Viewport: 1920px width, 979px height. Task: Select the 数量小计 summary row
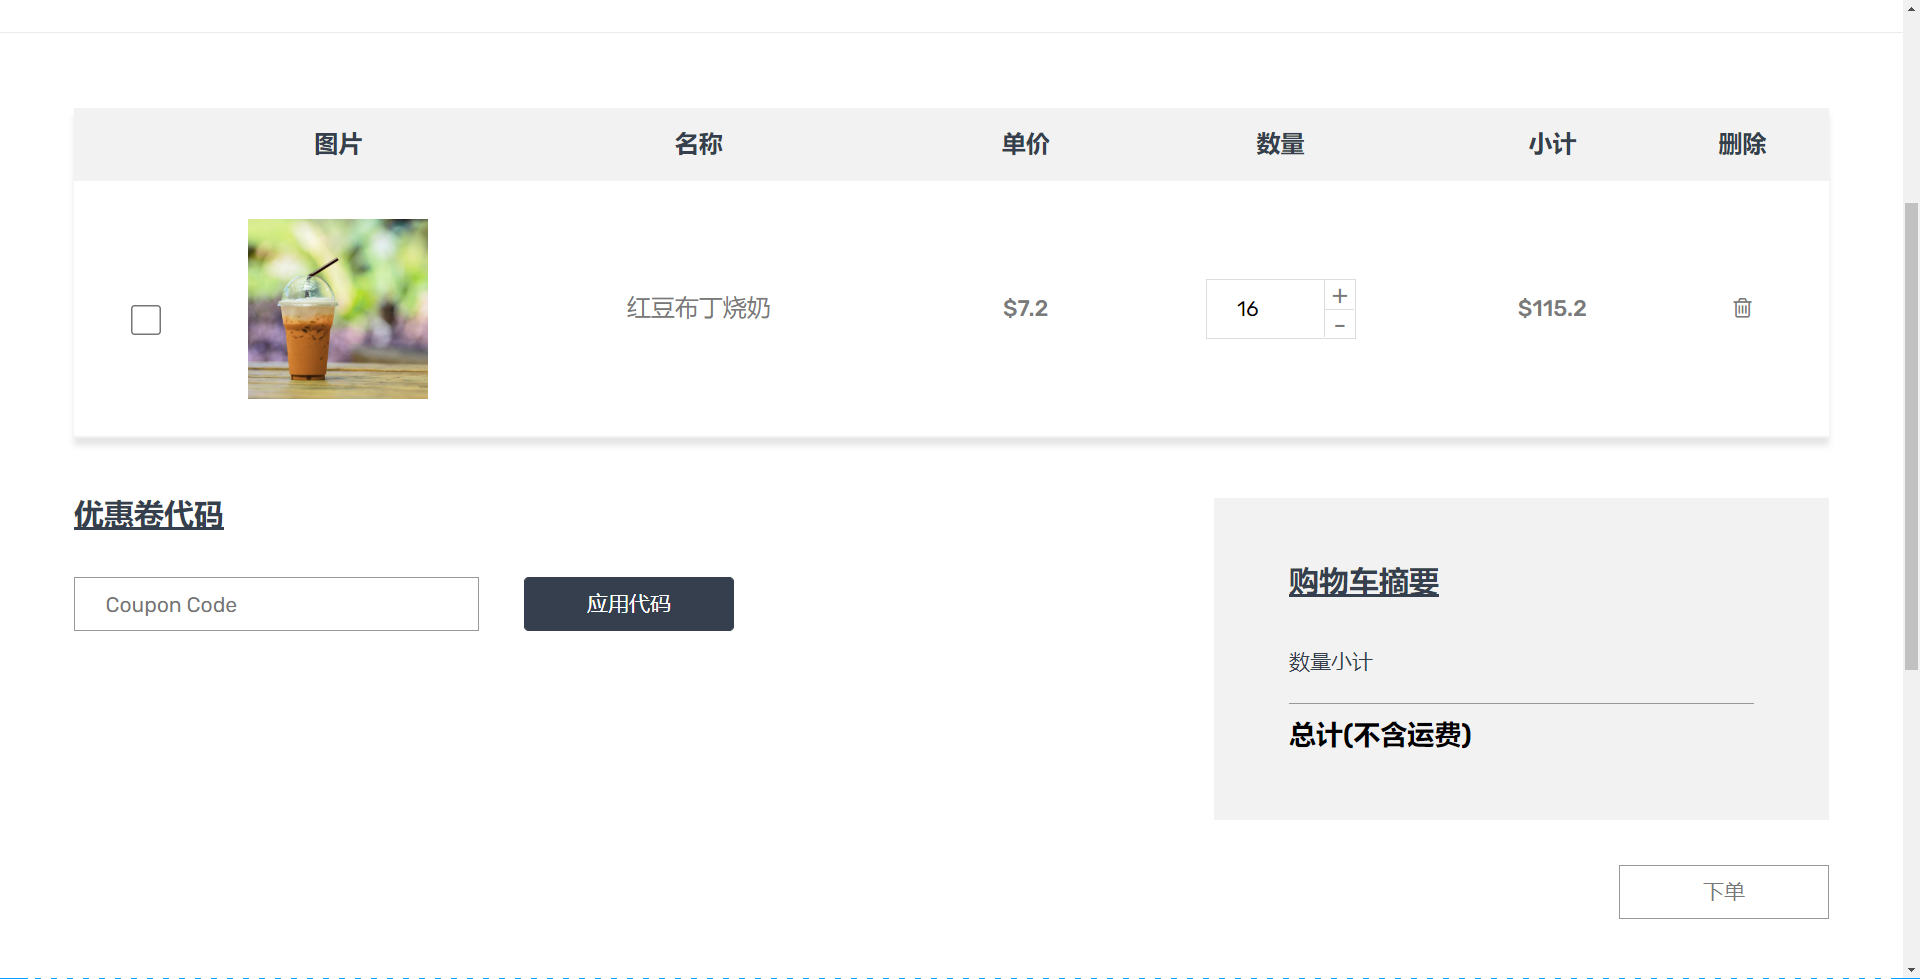[x=1330, y=661]
